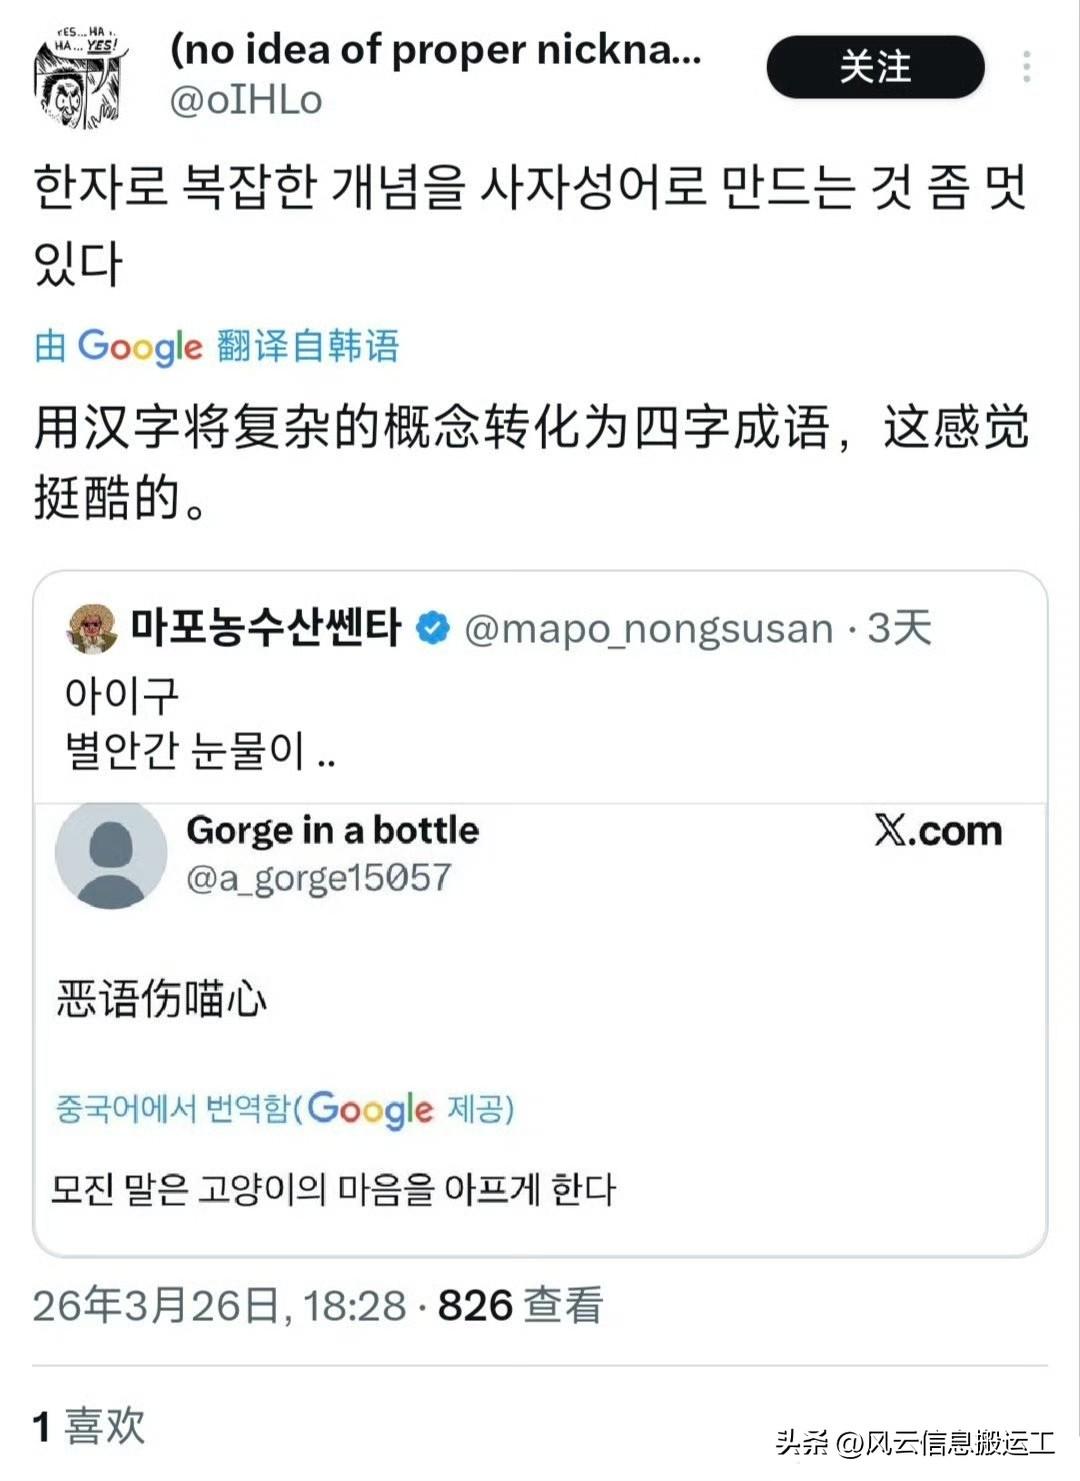Image resolution: width=1080 pixels, height=1481 pixels.
Task: Click the blue verified badge
Action: click(x=432, y=628)
